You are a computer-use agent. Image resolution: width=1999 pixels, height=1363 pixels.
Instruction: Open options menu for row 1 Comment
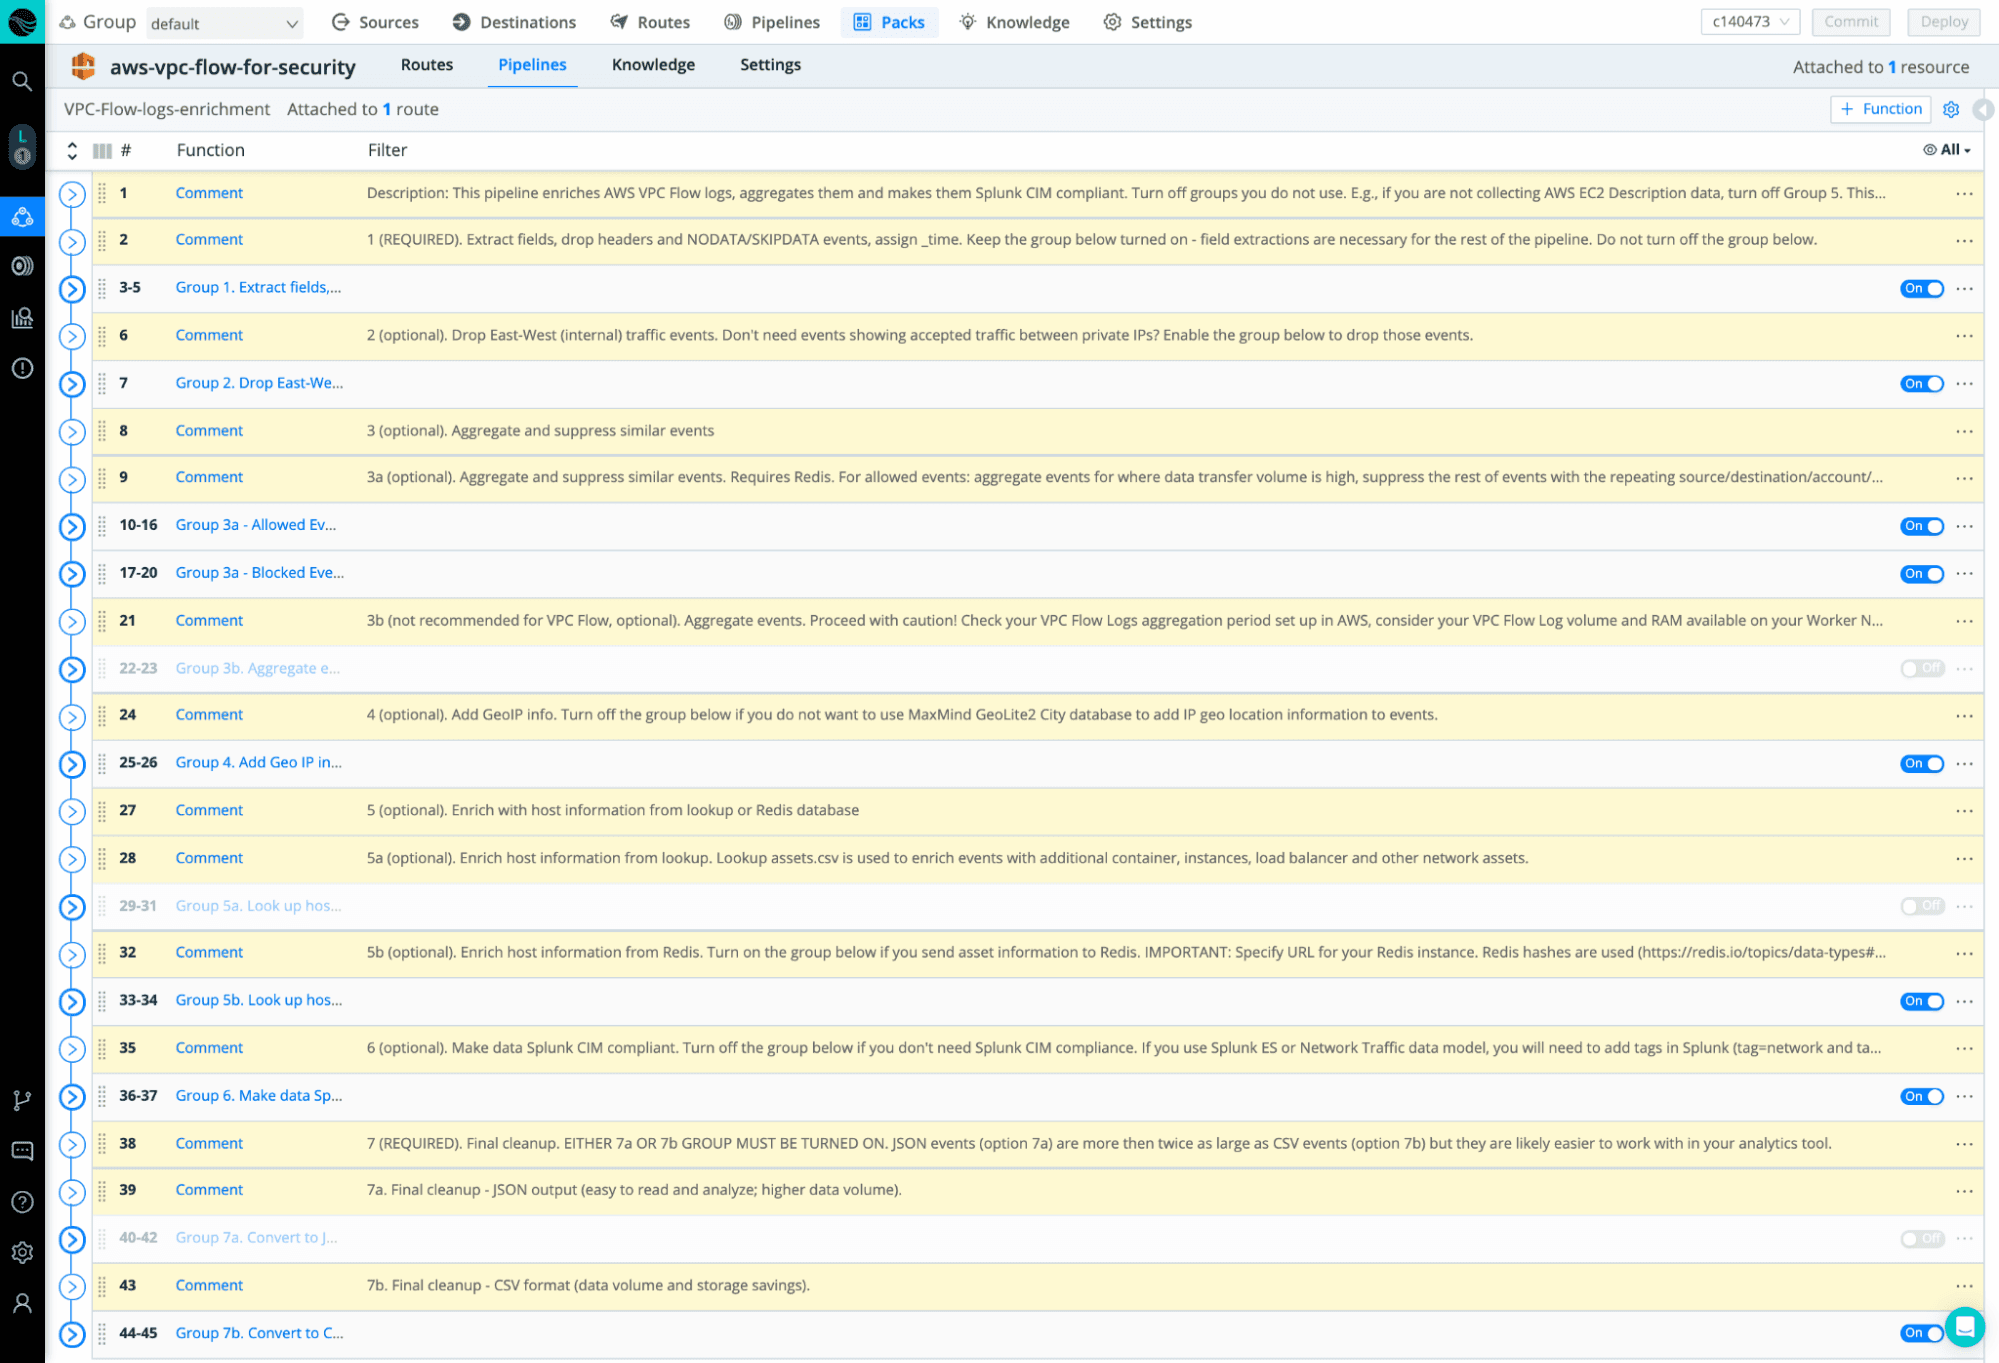(x=1964, y=194)
